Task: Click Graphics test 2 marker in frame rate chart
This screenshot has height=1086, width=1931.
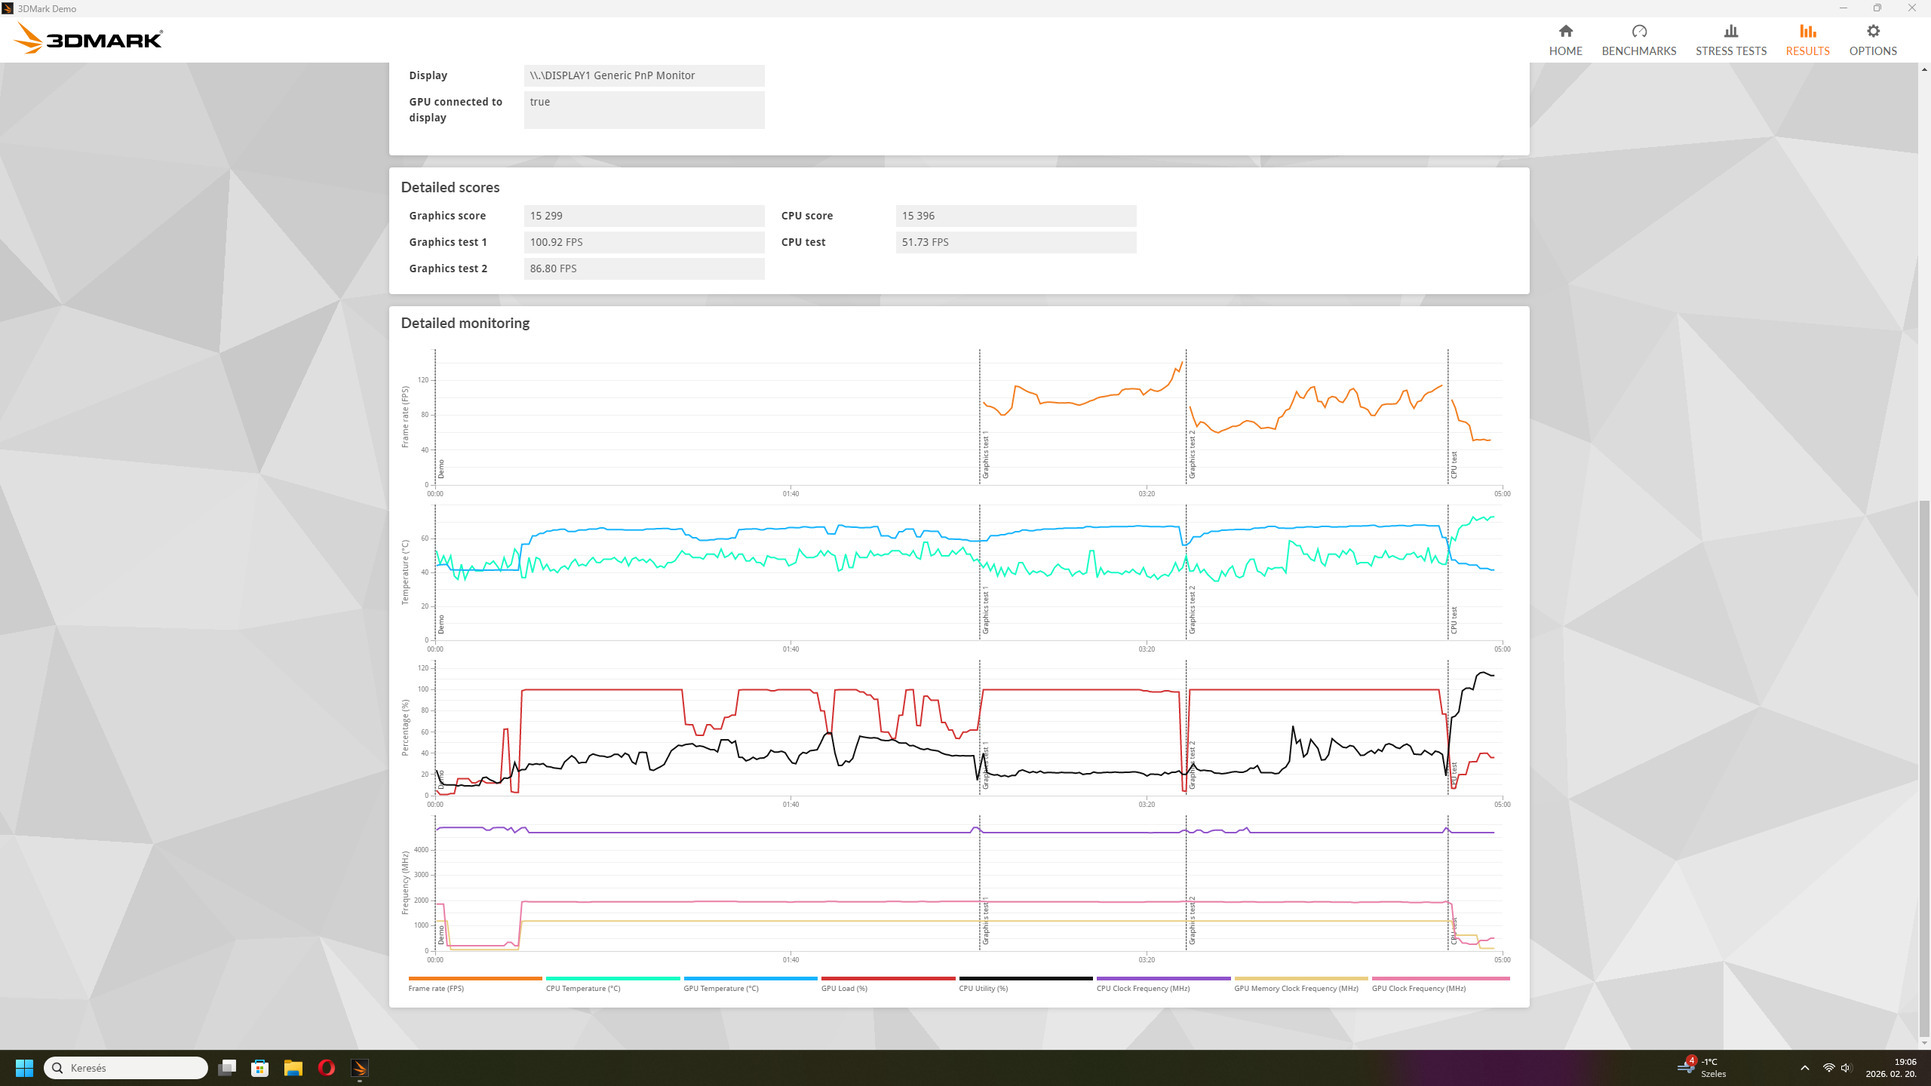Action: (1192, 455)
